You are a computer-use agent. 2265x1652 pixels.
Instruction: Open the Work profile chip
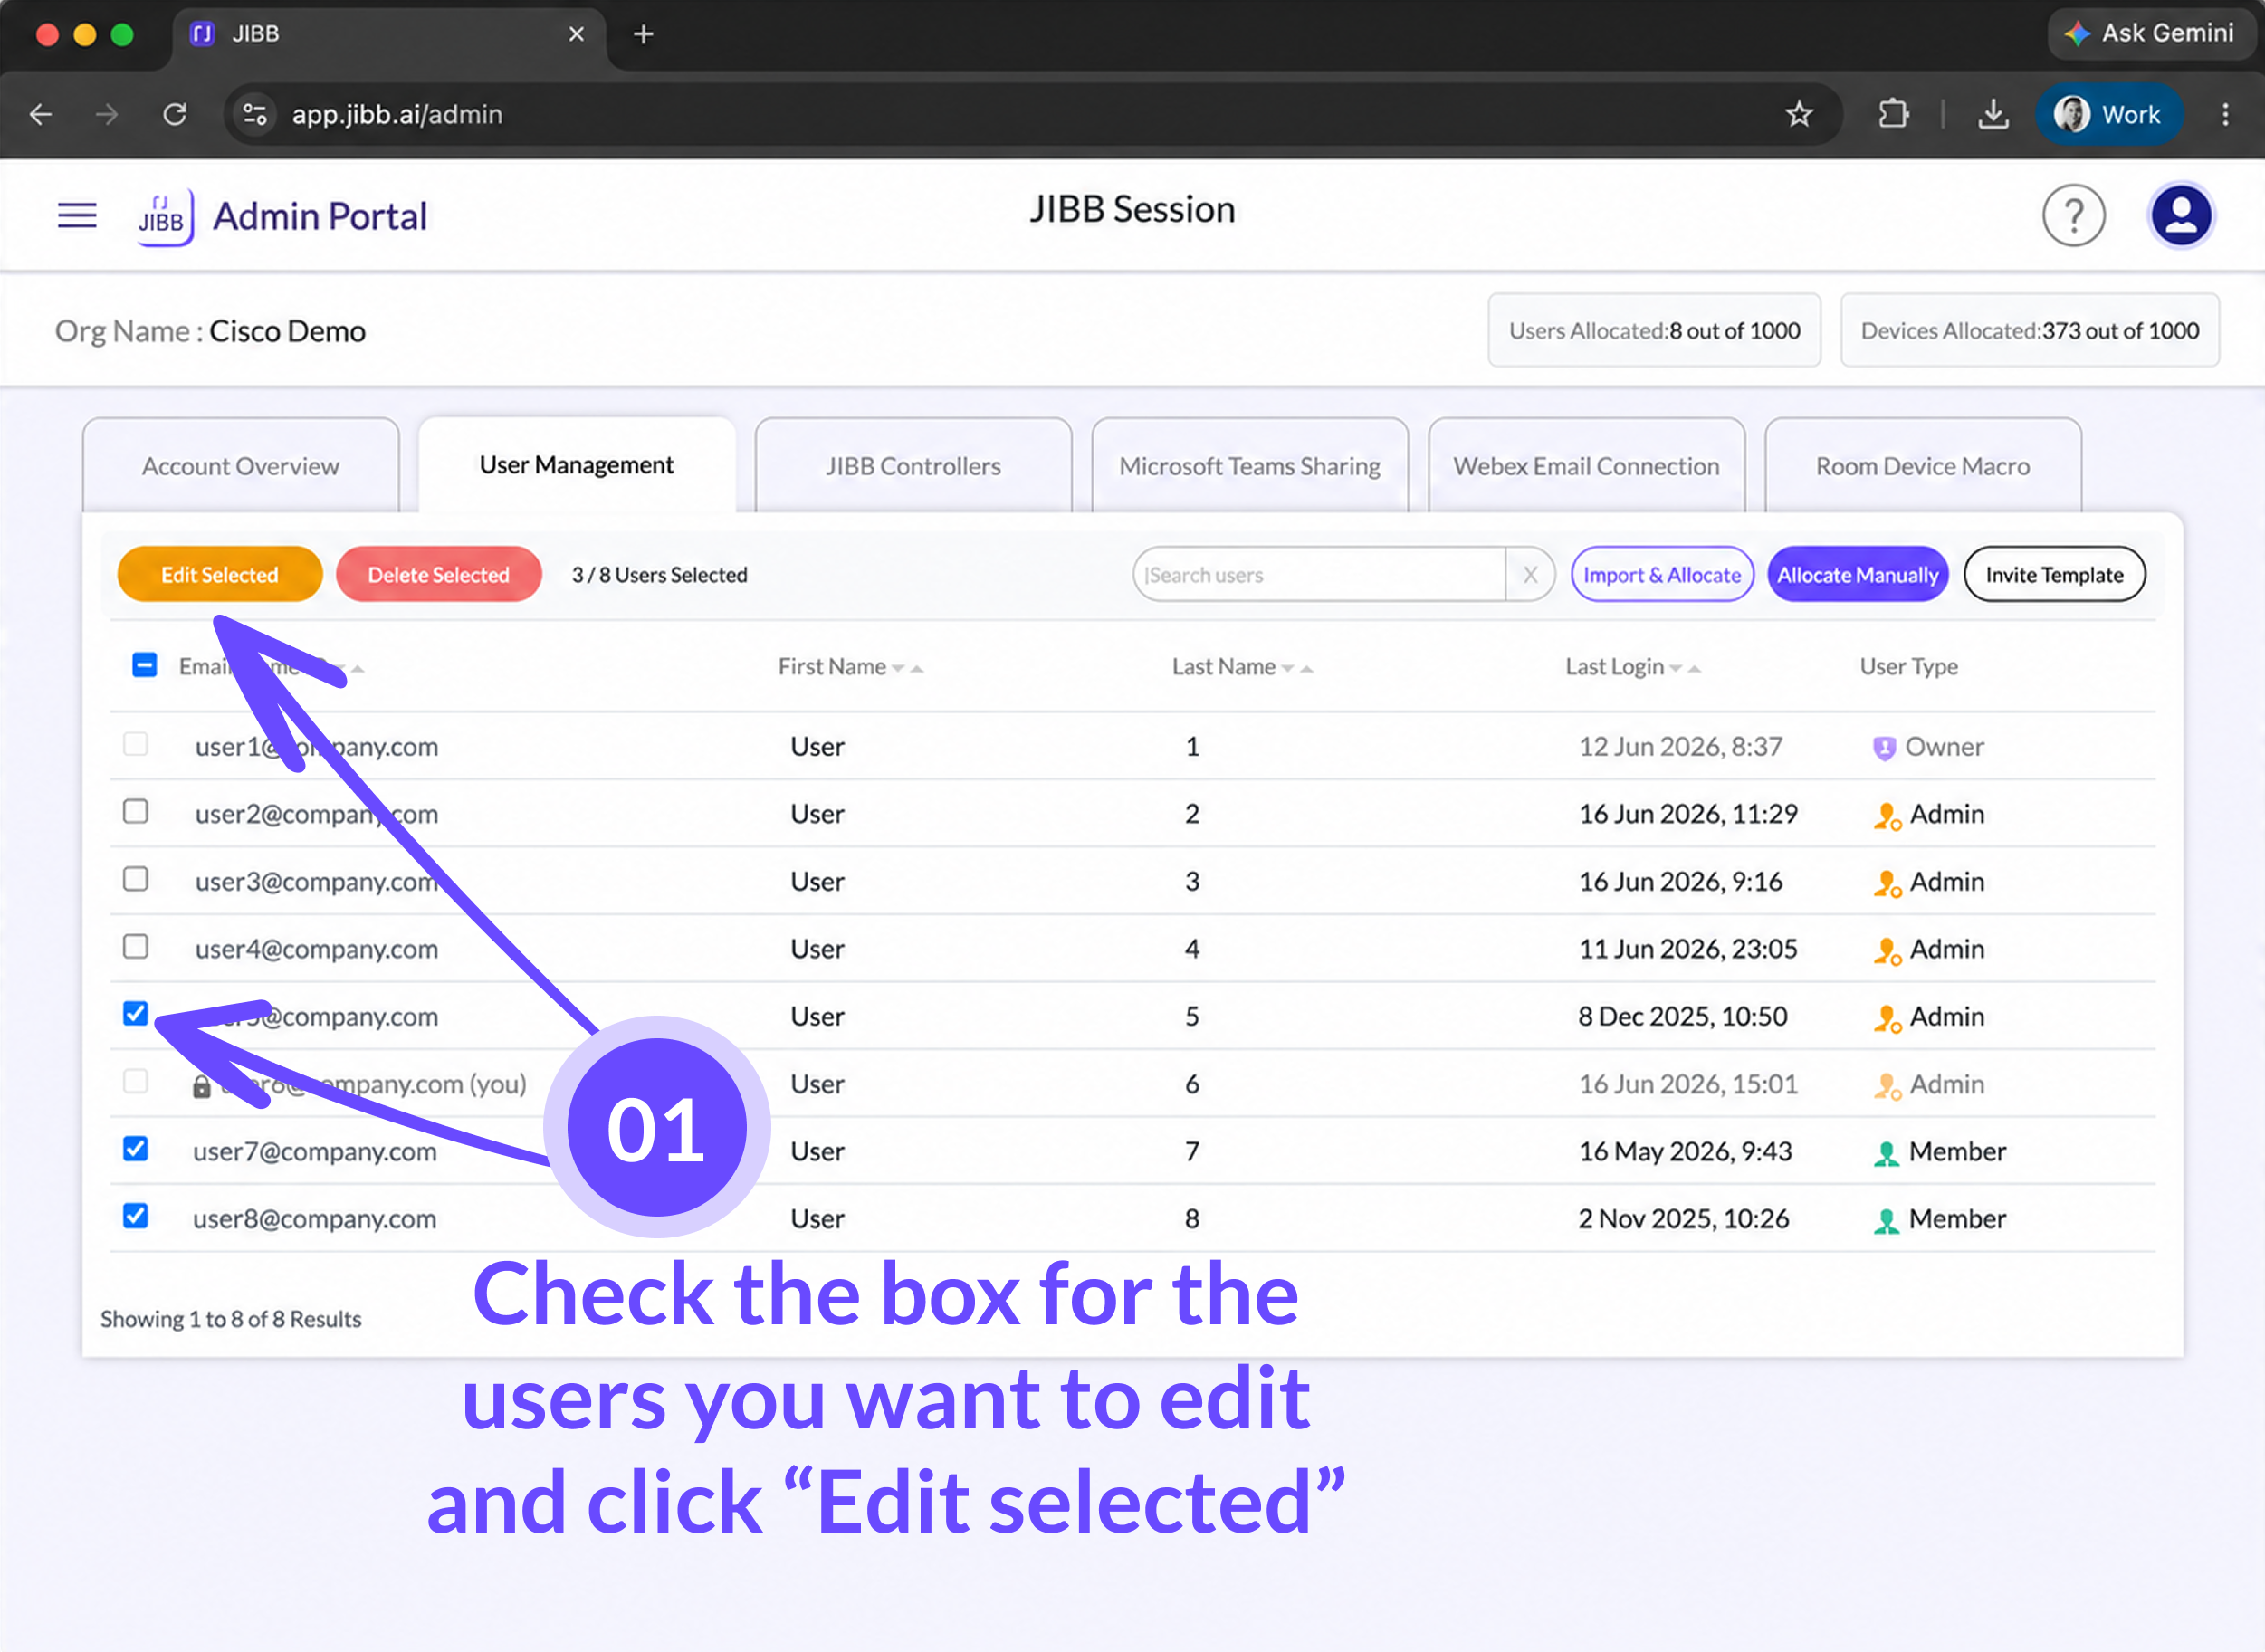pyautogui.click(x=2110, y=115)
